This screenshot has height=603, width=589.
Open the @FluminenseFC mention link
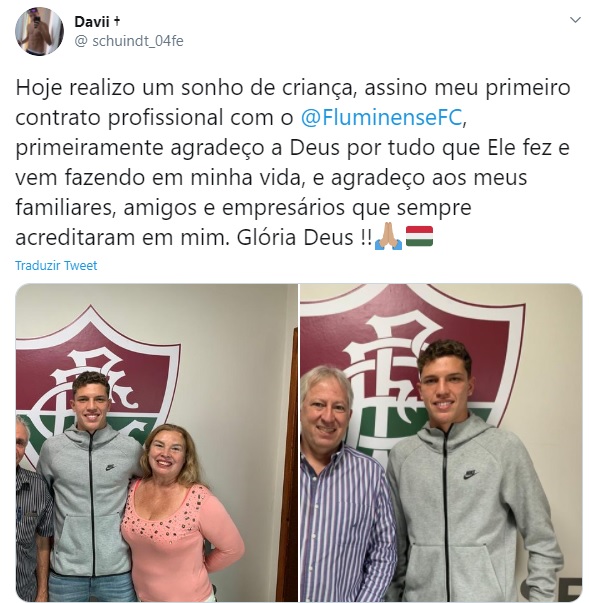(x=381, y=118)
